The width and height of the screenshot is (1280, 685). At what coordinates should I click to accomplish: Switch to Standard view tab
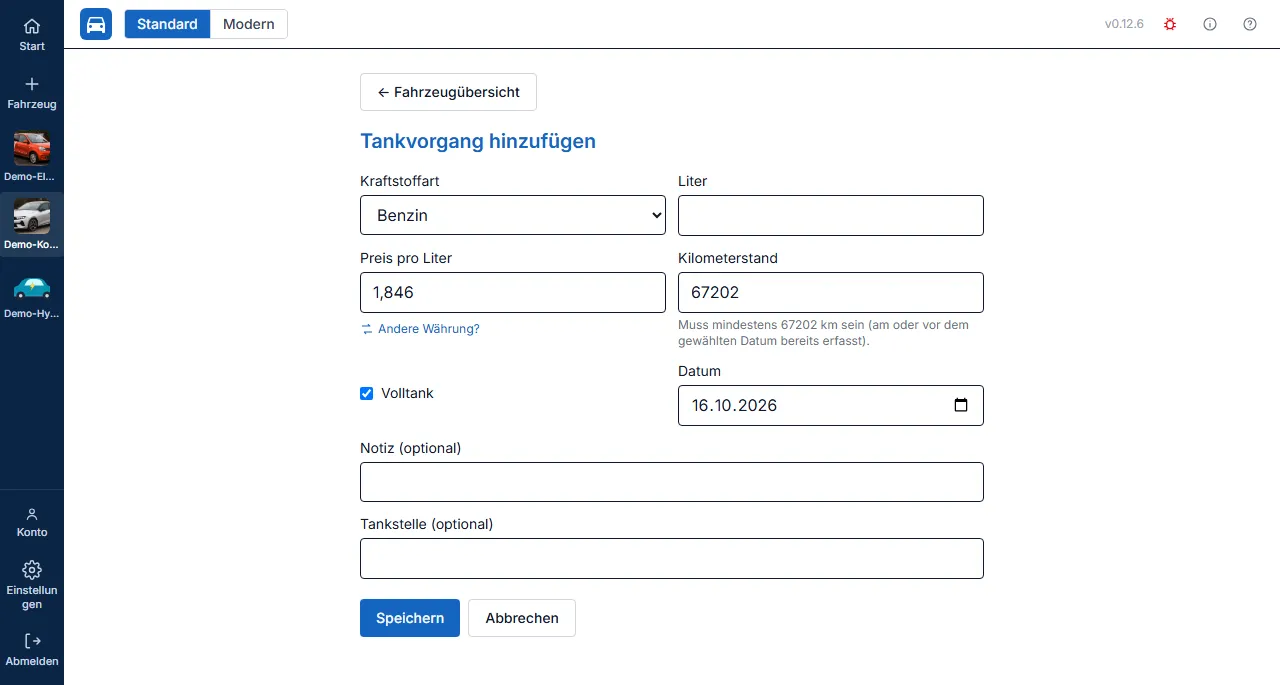click(x=167, y=24)
